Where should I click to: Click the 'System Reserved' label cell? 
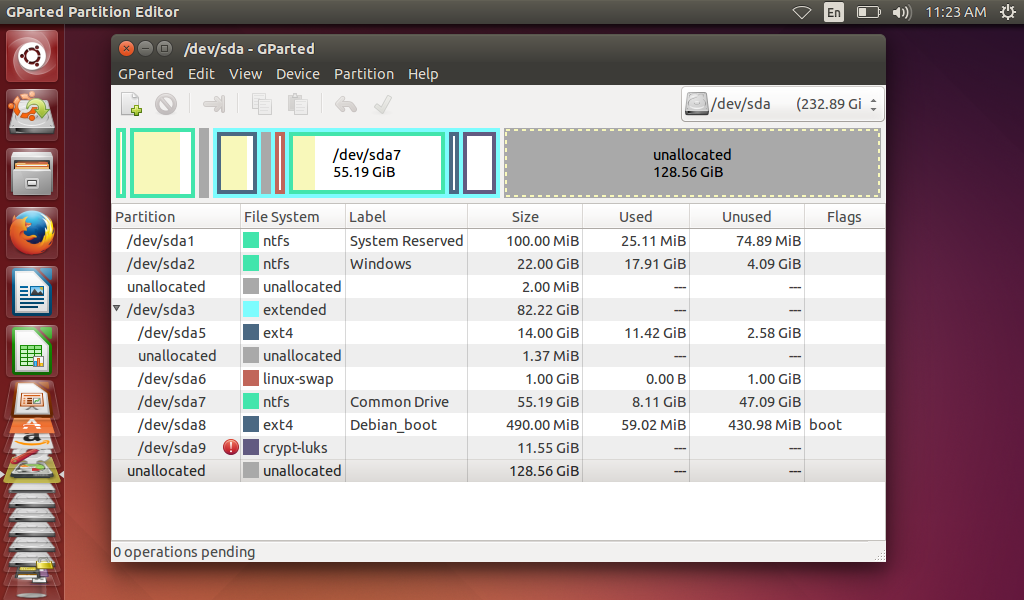click(406, 241)
